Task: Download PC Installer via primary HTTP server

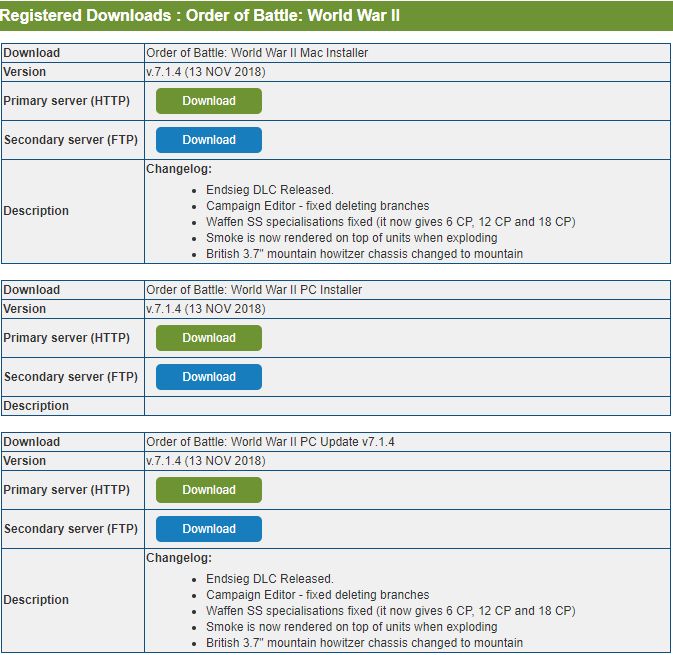Action: [209, 338]
